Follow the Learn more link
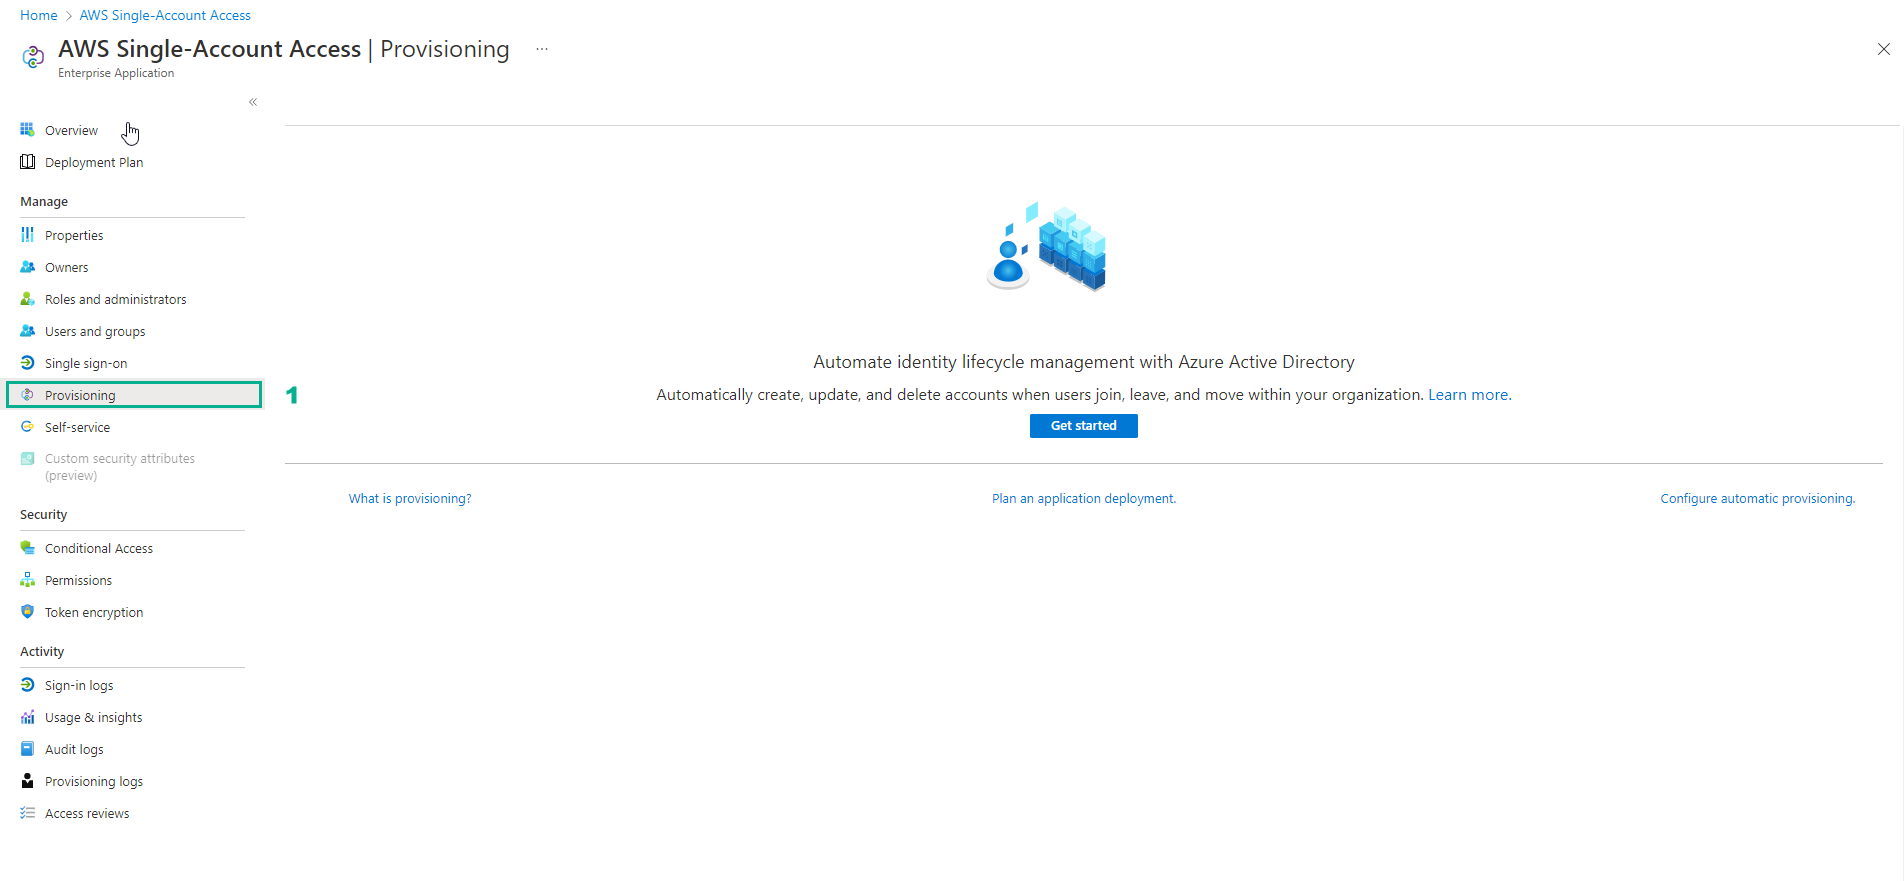Viewport: 1904px width, 881px height. click(x=1469, y=395)
